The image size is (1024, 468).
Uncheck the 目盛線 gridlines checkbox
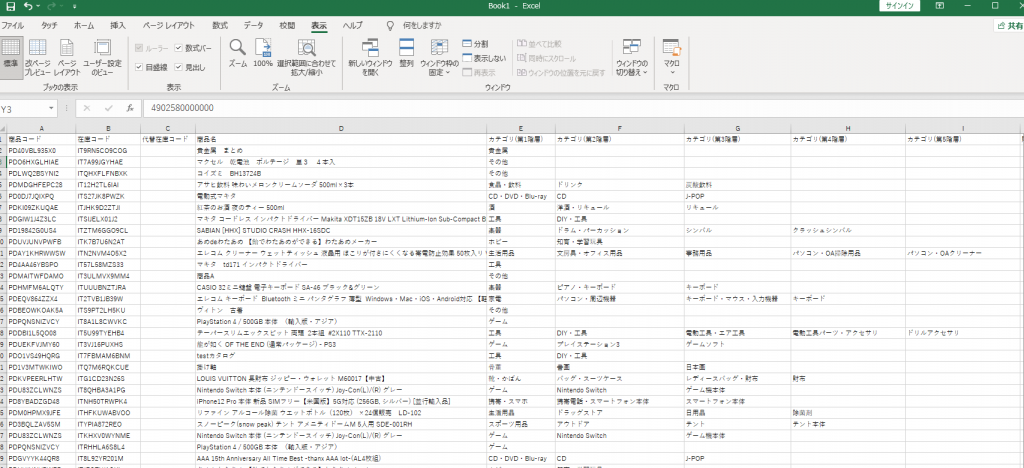(x=139, y=67)
